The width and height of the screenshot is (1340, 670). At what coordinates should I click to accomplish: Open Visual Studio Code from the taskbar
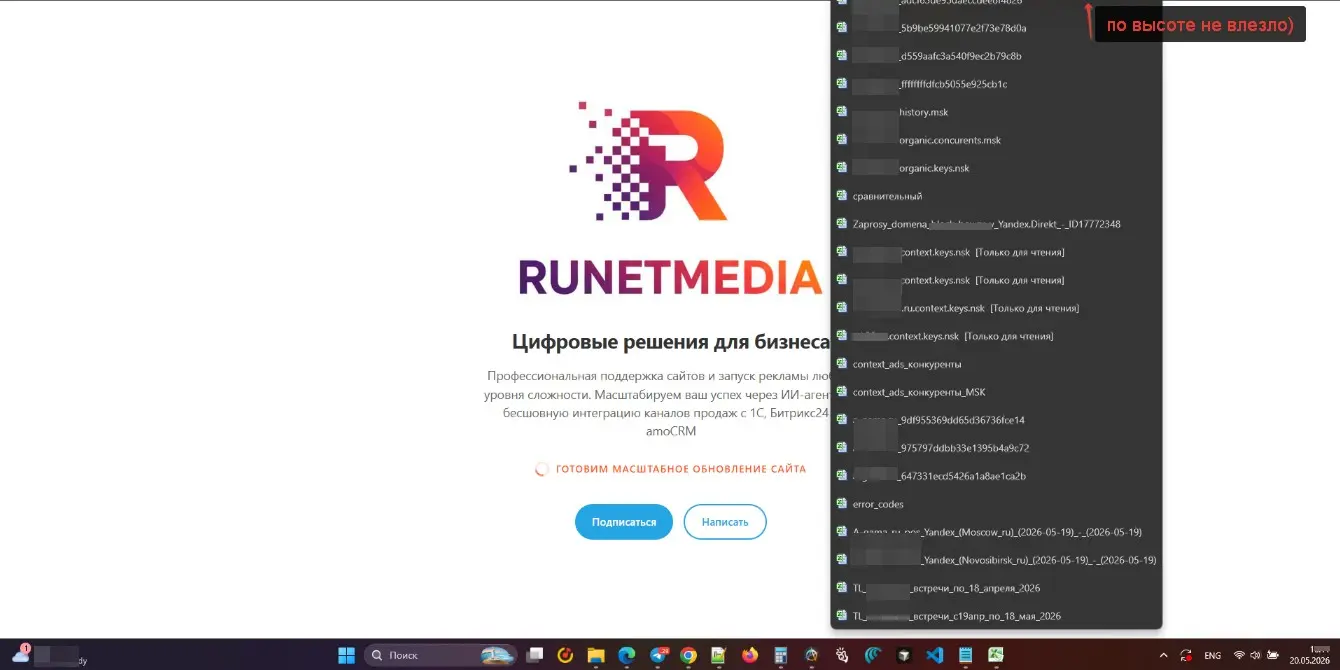[x=934, y=656]
